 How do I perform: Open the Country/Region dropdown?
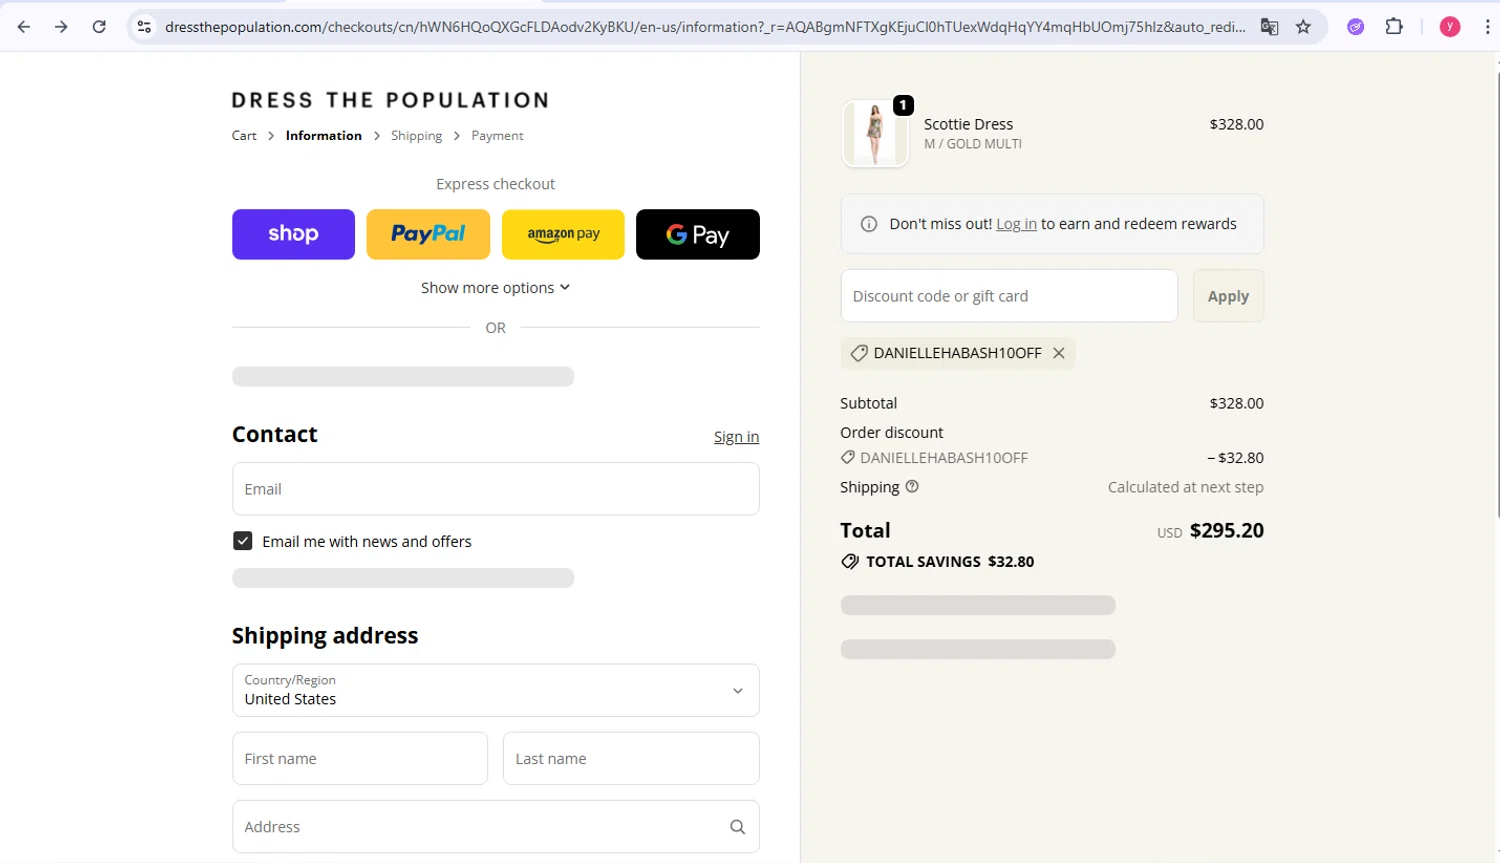(x=496, y=690)
